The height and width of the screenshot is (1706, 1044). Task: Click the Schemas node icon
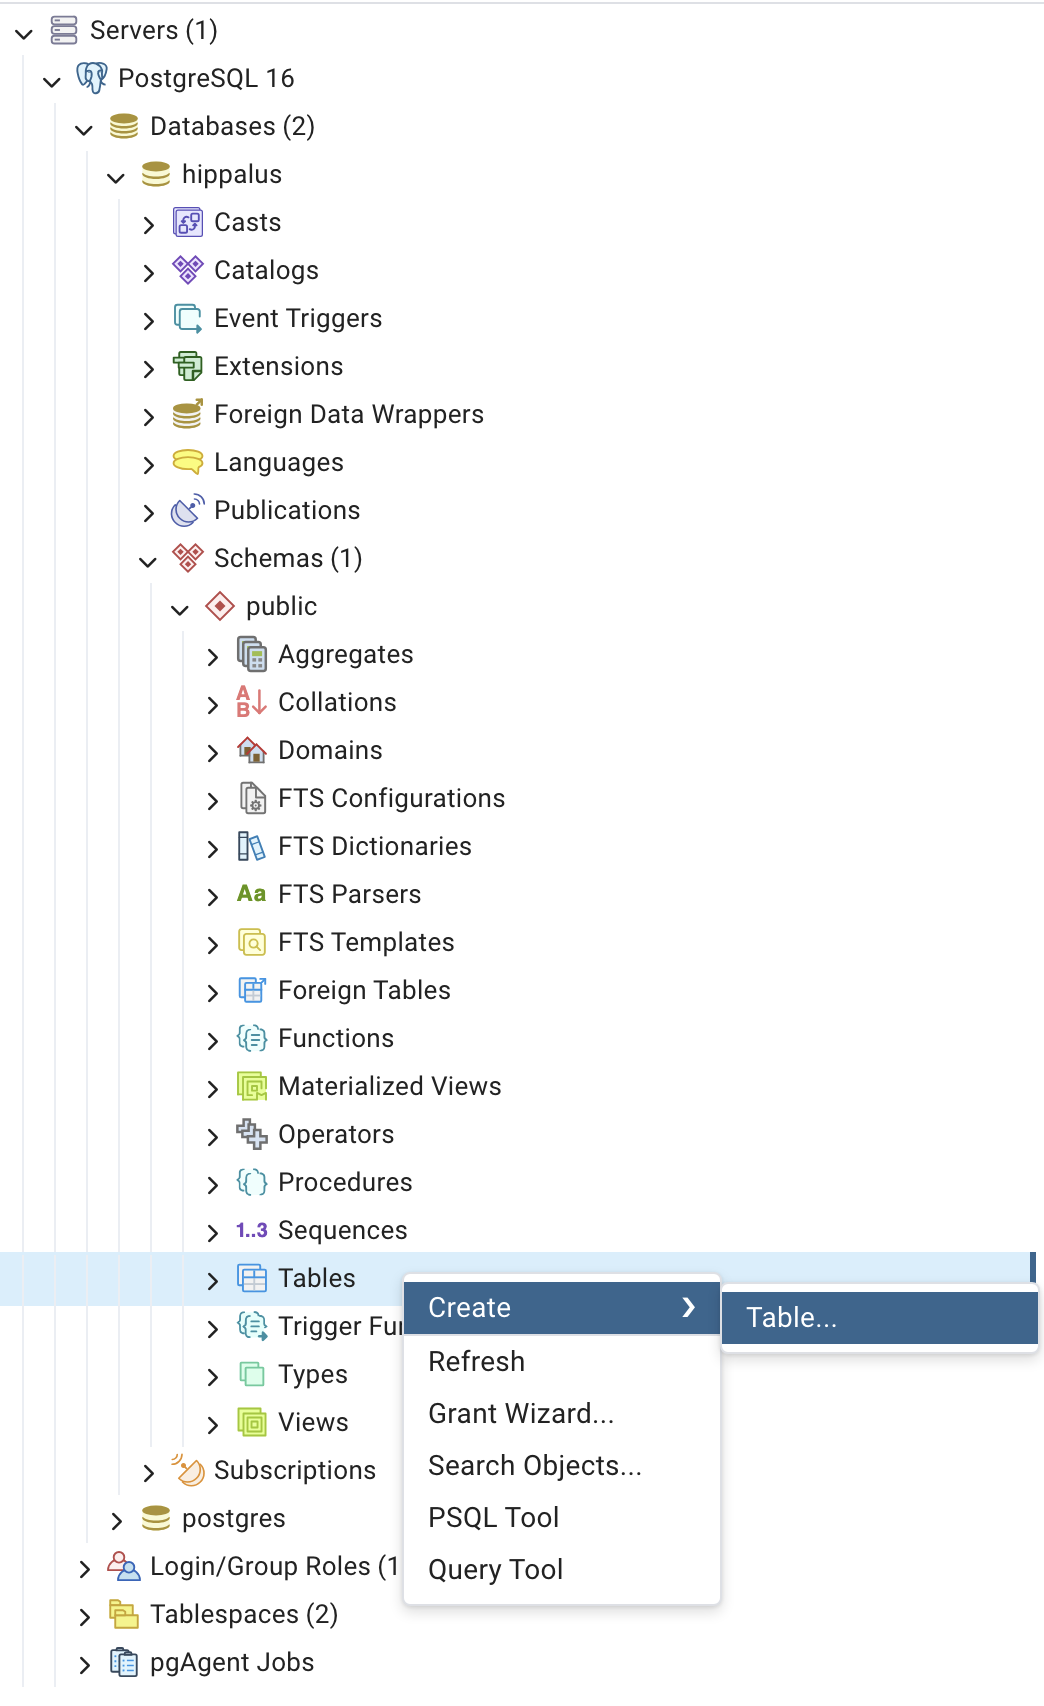tap(188, 558)
